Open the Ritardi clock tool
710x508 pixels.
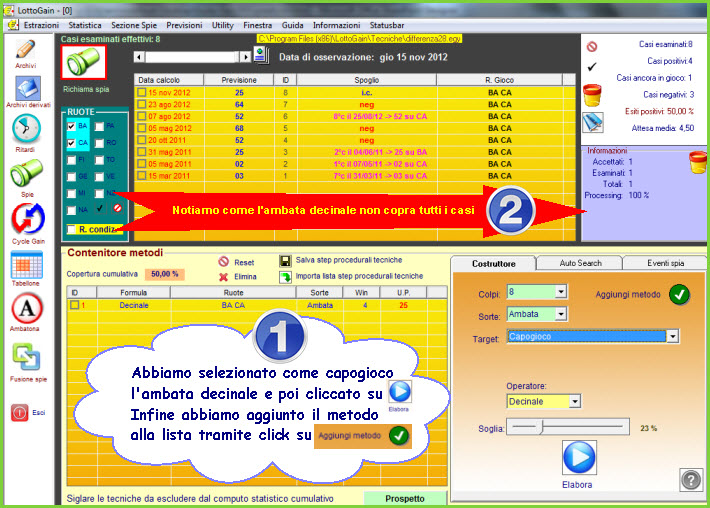(26, 129)
